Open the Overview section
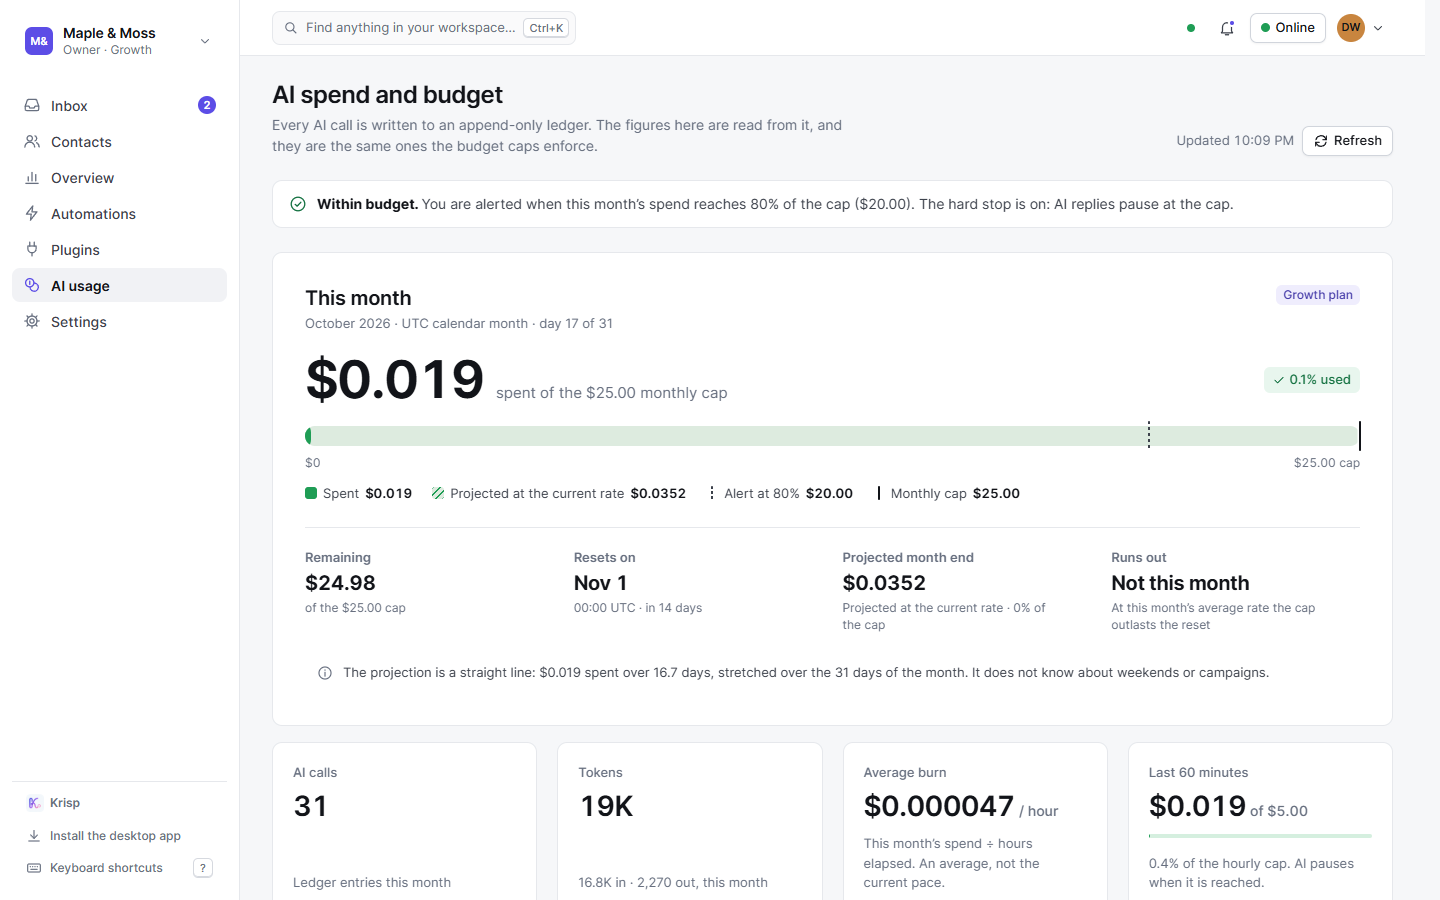Image resolution: width=1440 pixels, height=900 pixels. [119, 177]
